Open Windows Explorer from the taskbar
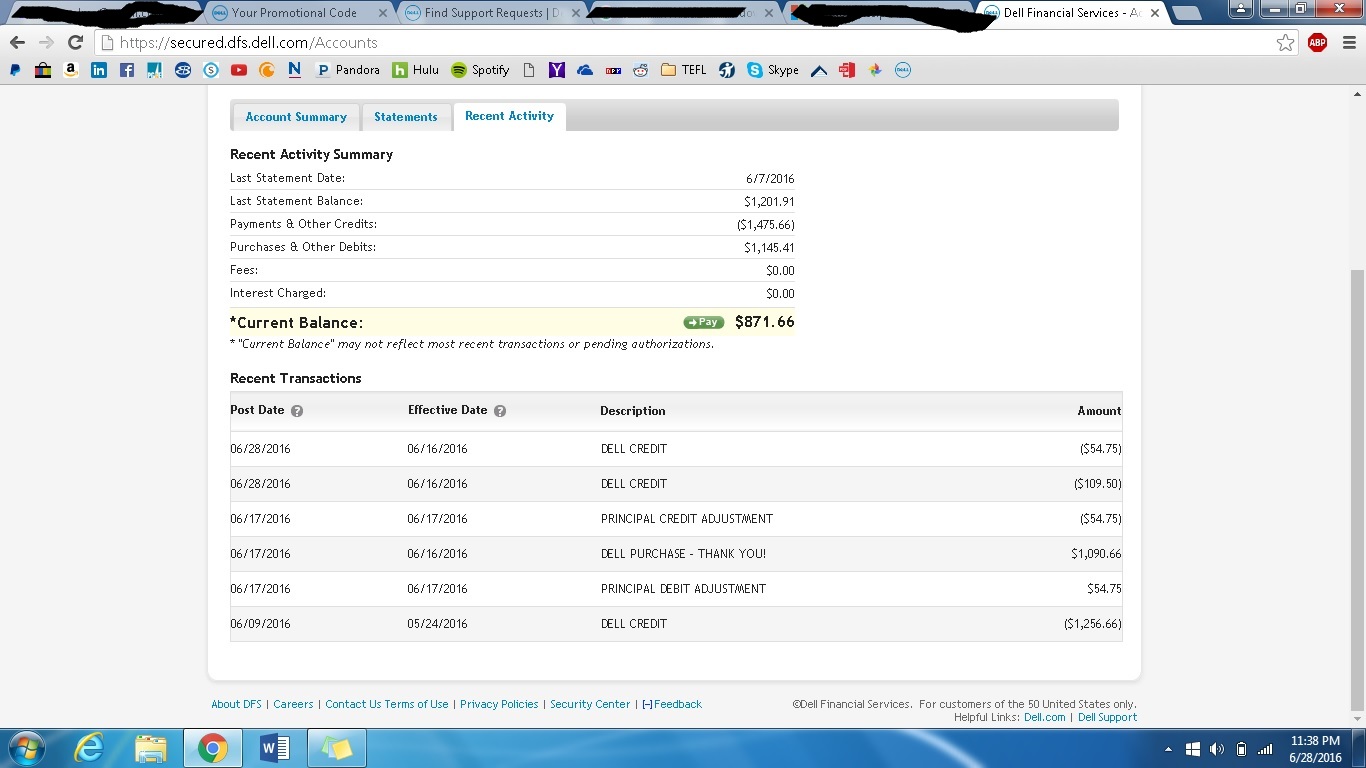 [x=151, y=748]
